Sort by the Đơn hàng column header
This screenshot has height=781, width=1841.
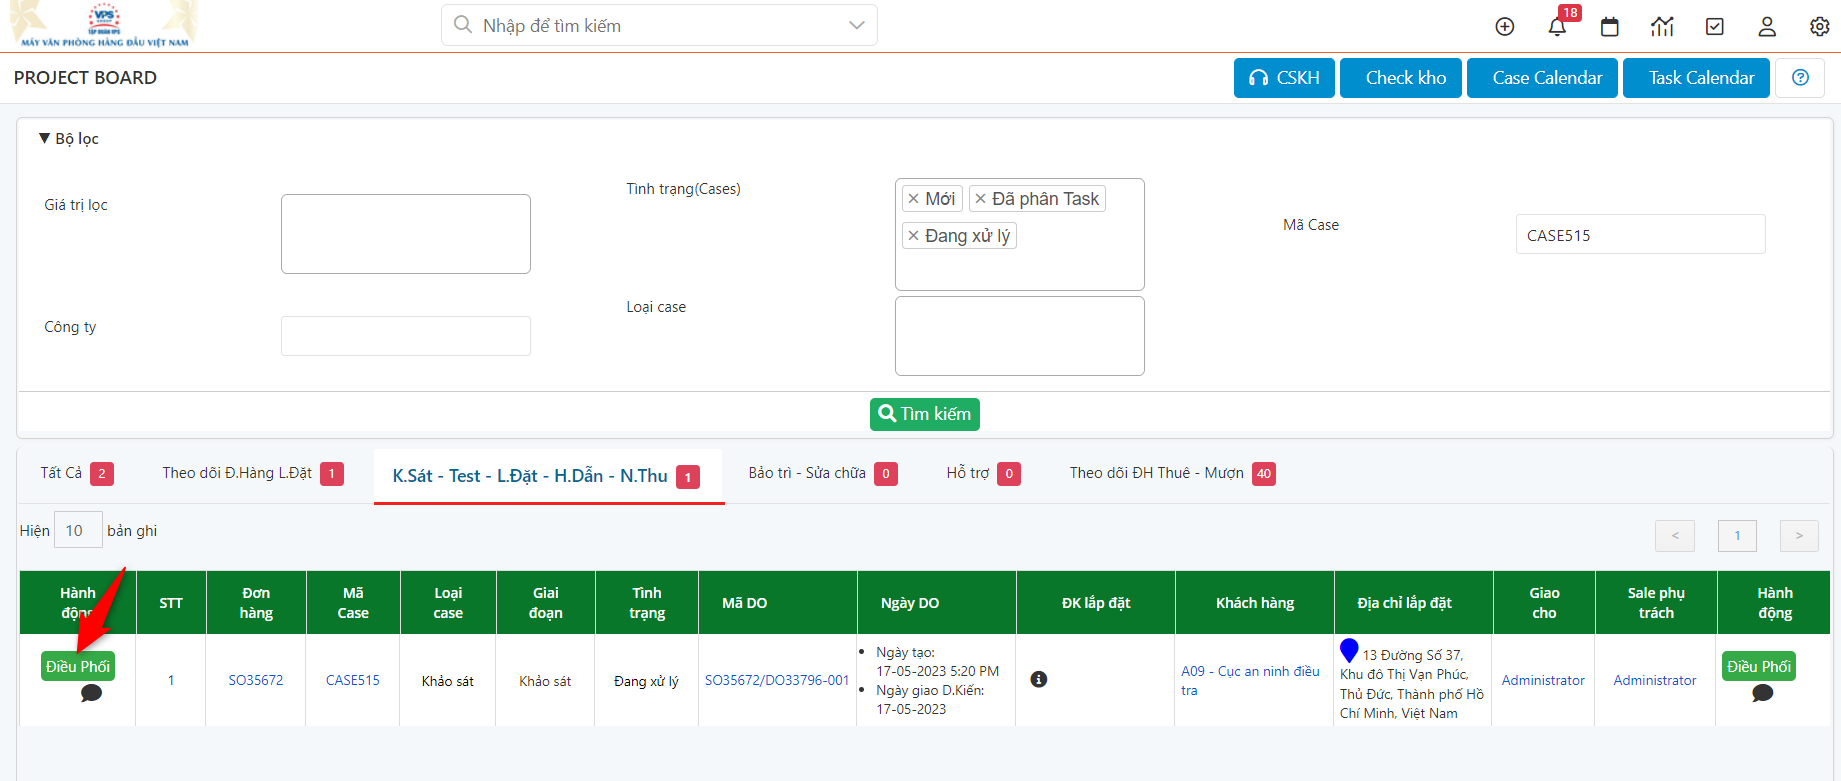click(x=256, y=603)
